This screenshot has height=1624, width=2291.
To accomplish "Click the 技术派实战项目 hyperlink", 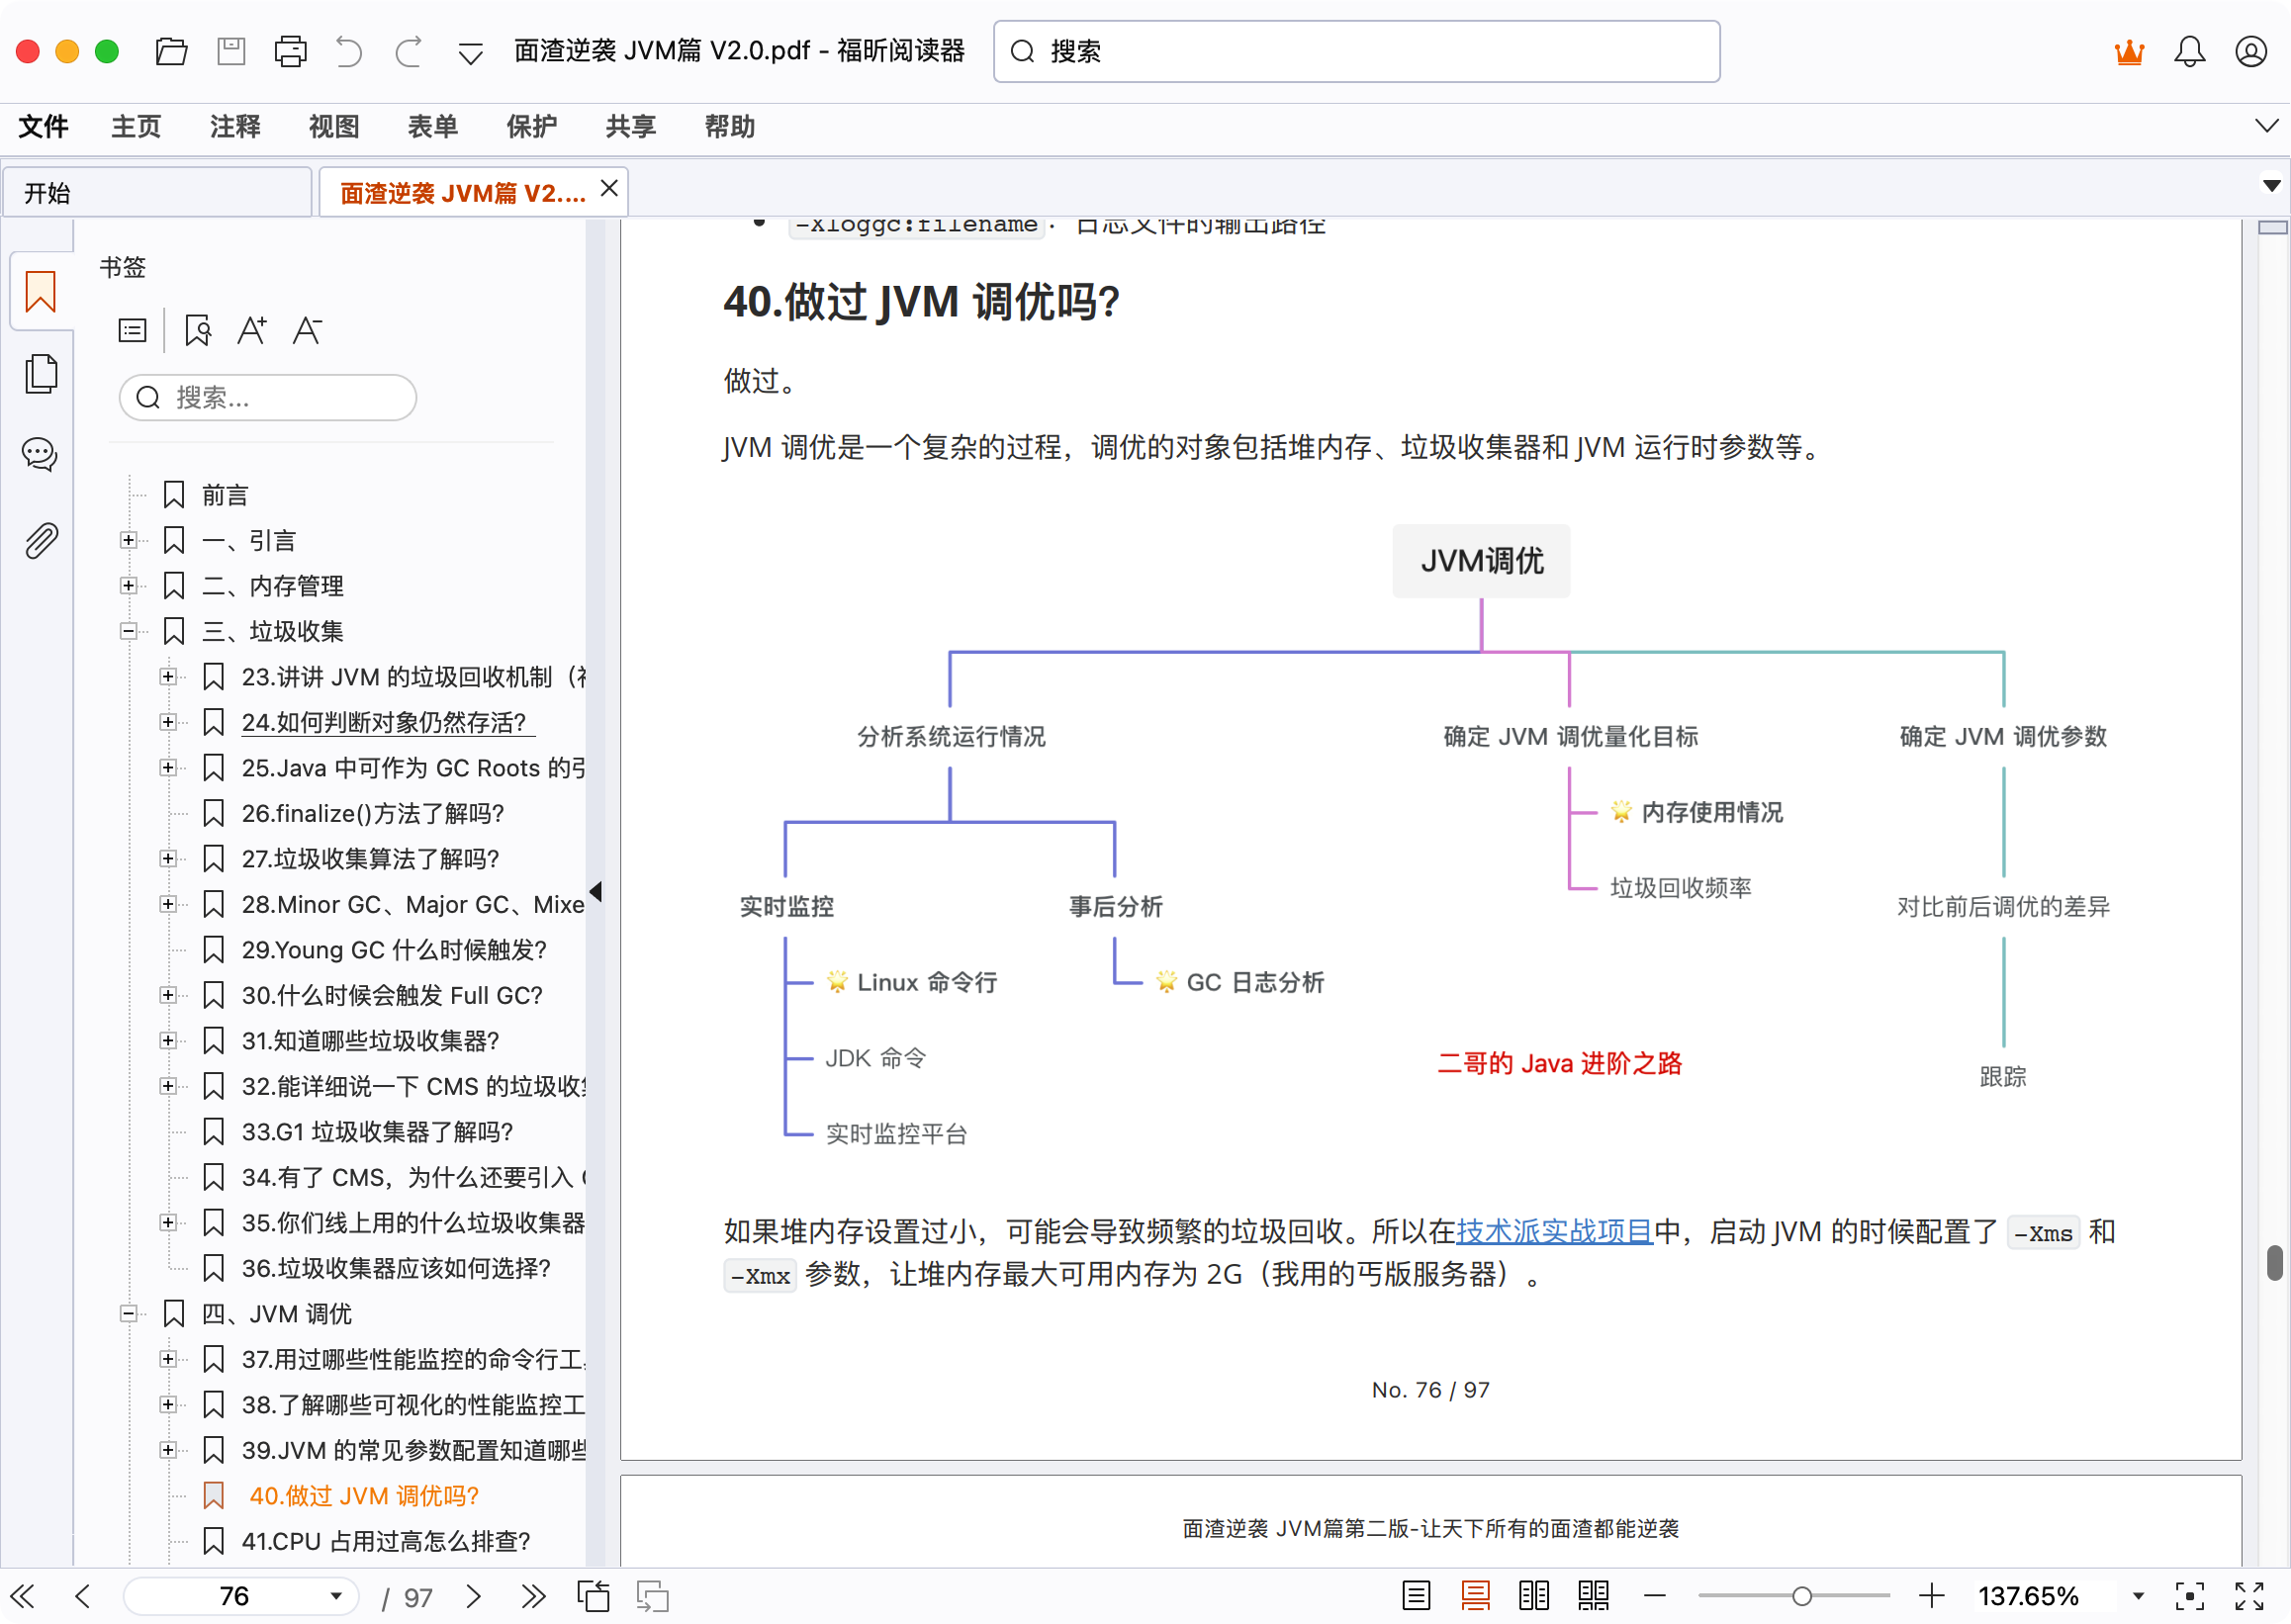I will point(1553,1231).
